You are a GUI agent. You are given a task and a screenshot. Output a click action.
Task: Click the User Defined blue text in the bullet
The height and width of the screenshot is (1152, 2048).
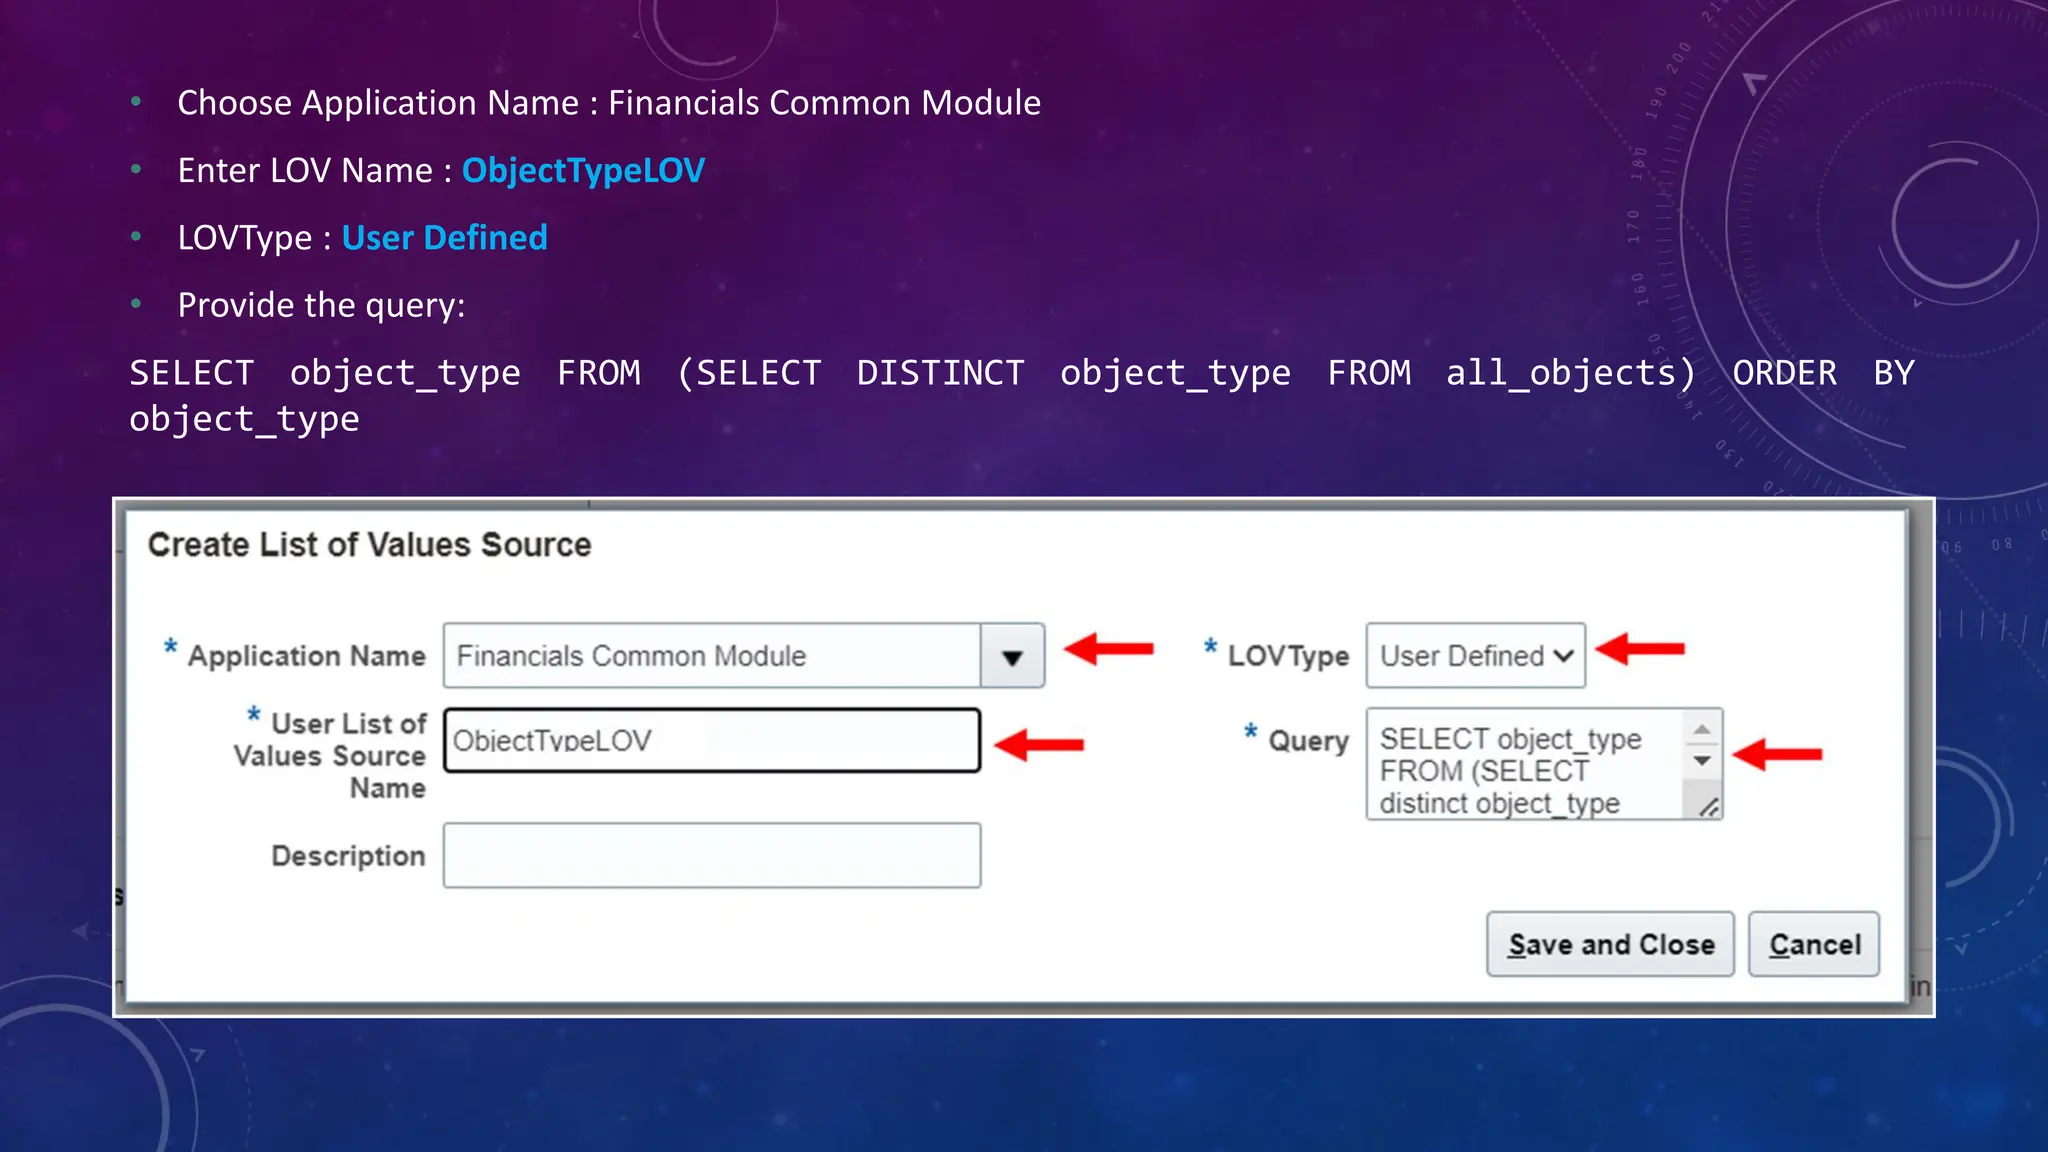(444, 238)
